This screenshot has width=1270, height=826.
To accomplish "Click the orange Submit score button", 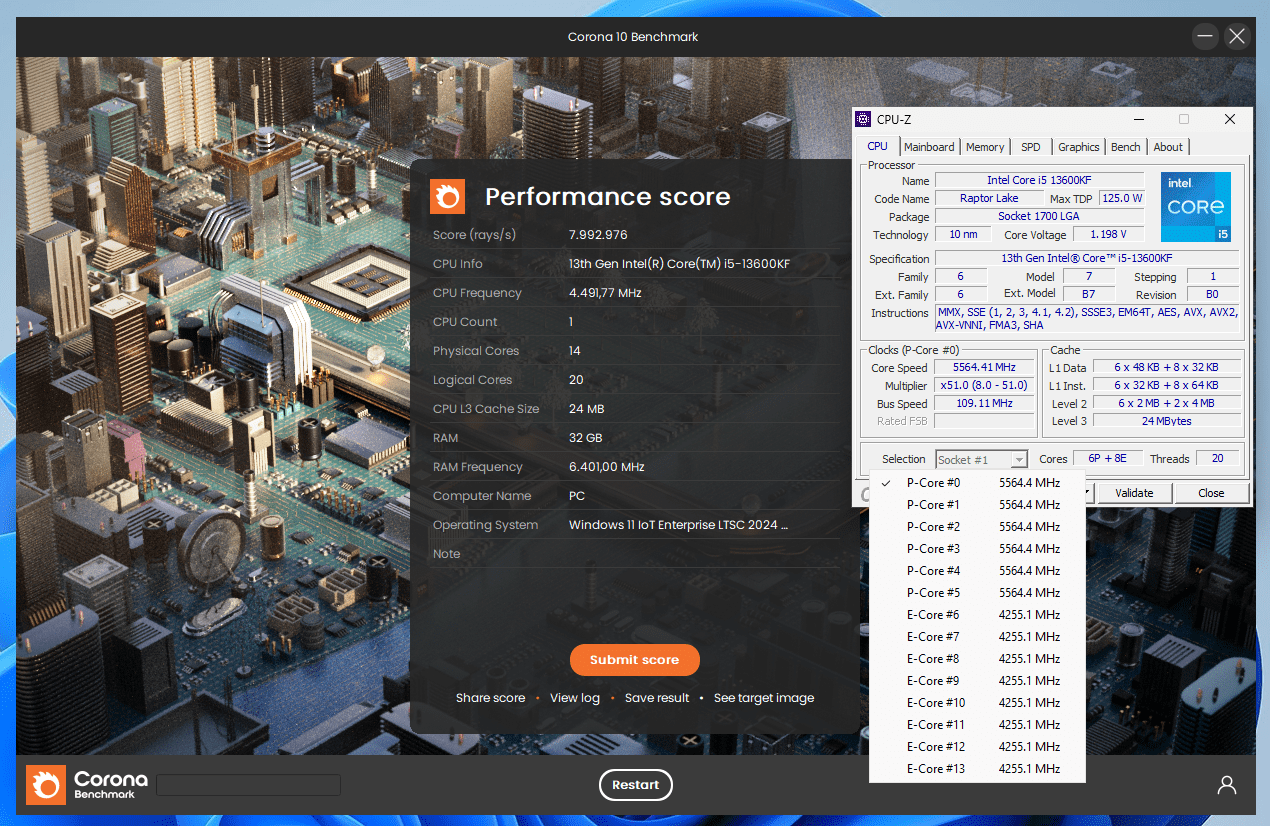I will click(635, 660).
